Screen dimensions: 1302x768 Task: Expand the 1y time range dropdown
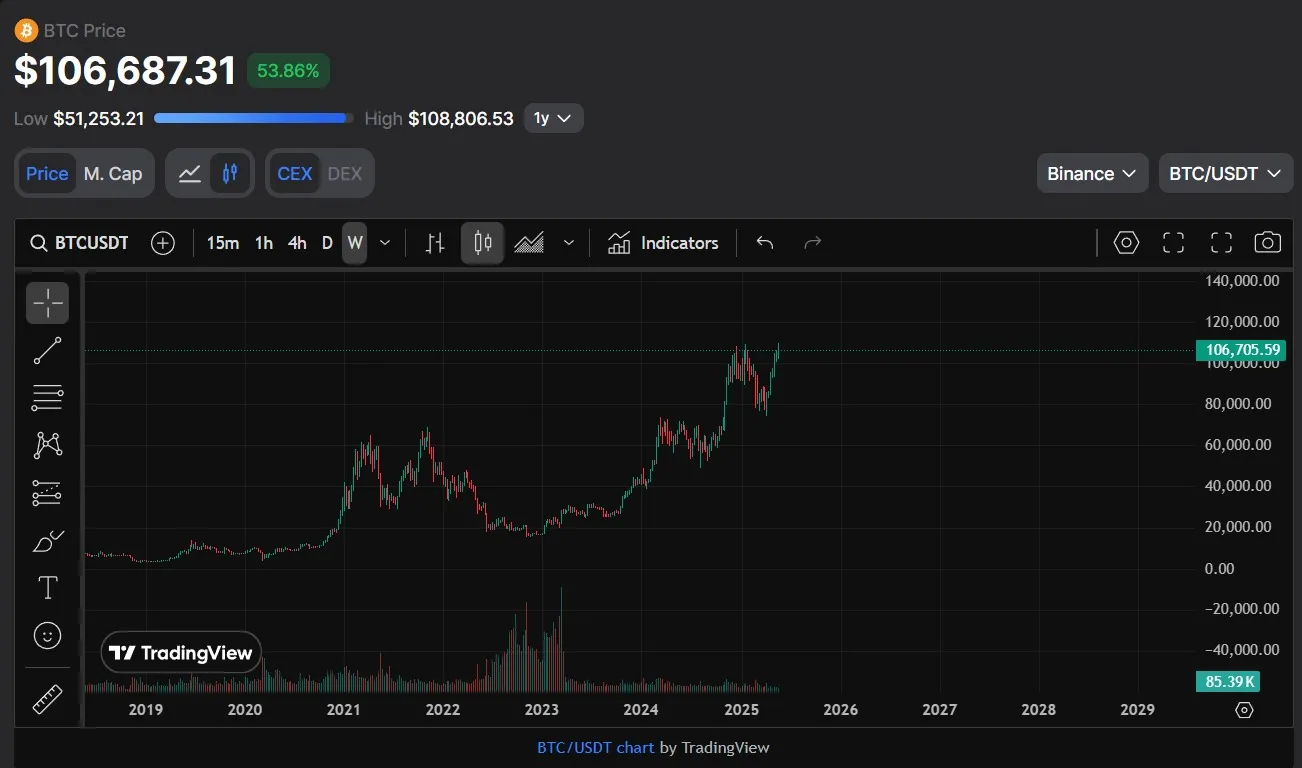click(x=553, y=118)
